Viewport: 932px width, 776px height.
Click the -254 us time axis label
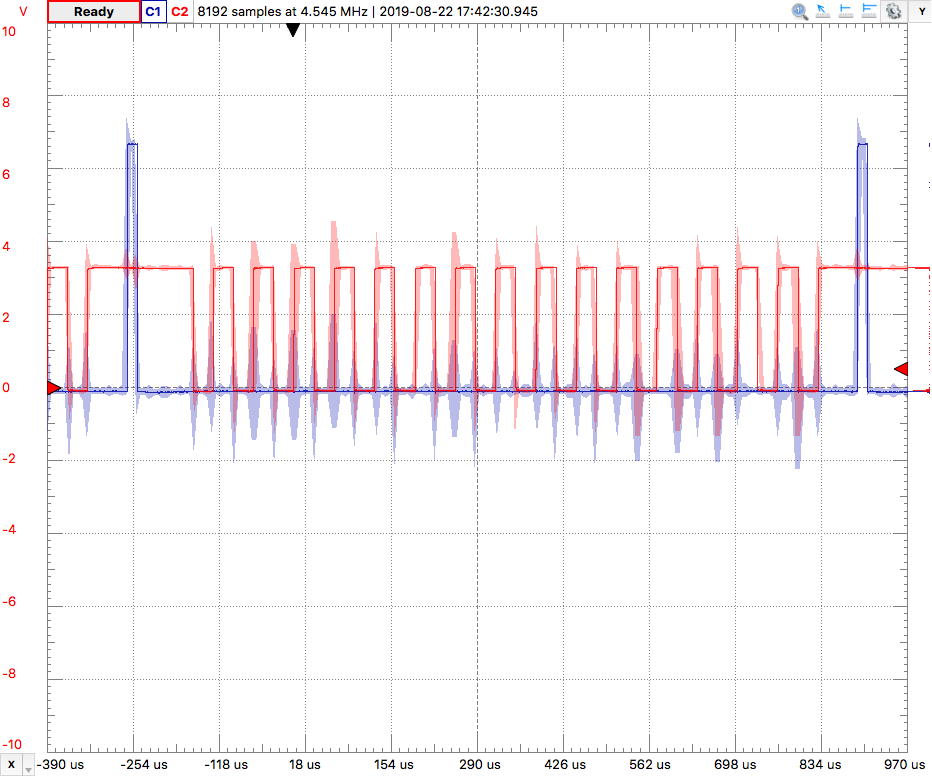[144, 765]
